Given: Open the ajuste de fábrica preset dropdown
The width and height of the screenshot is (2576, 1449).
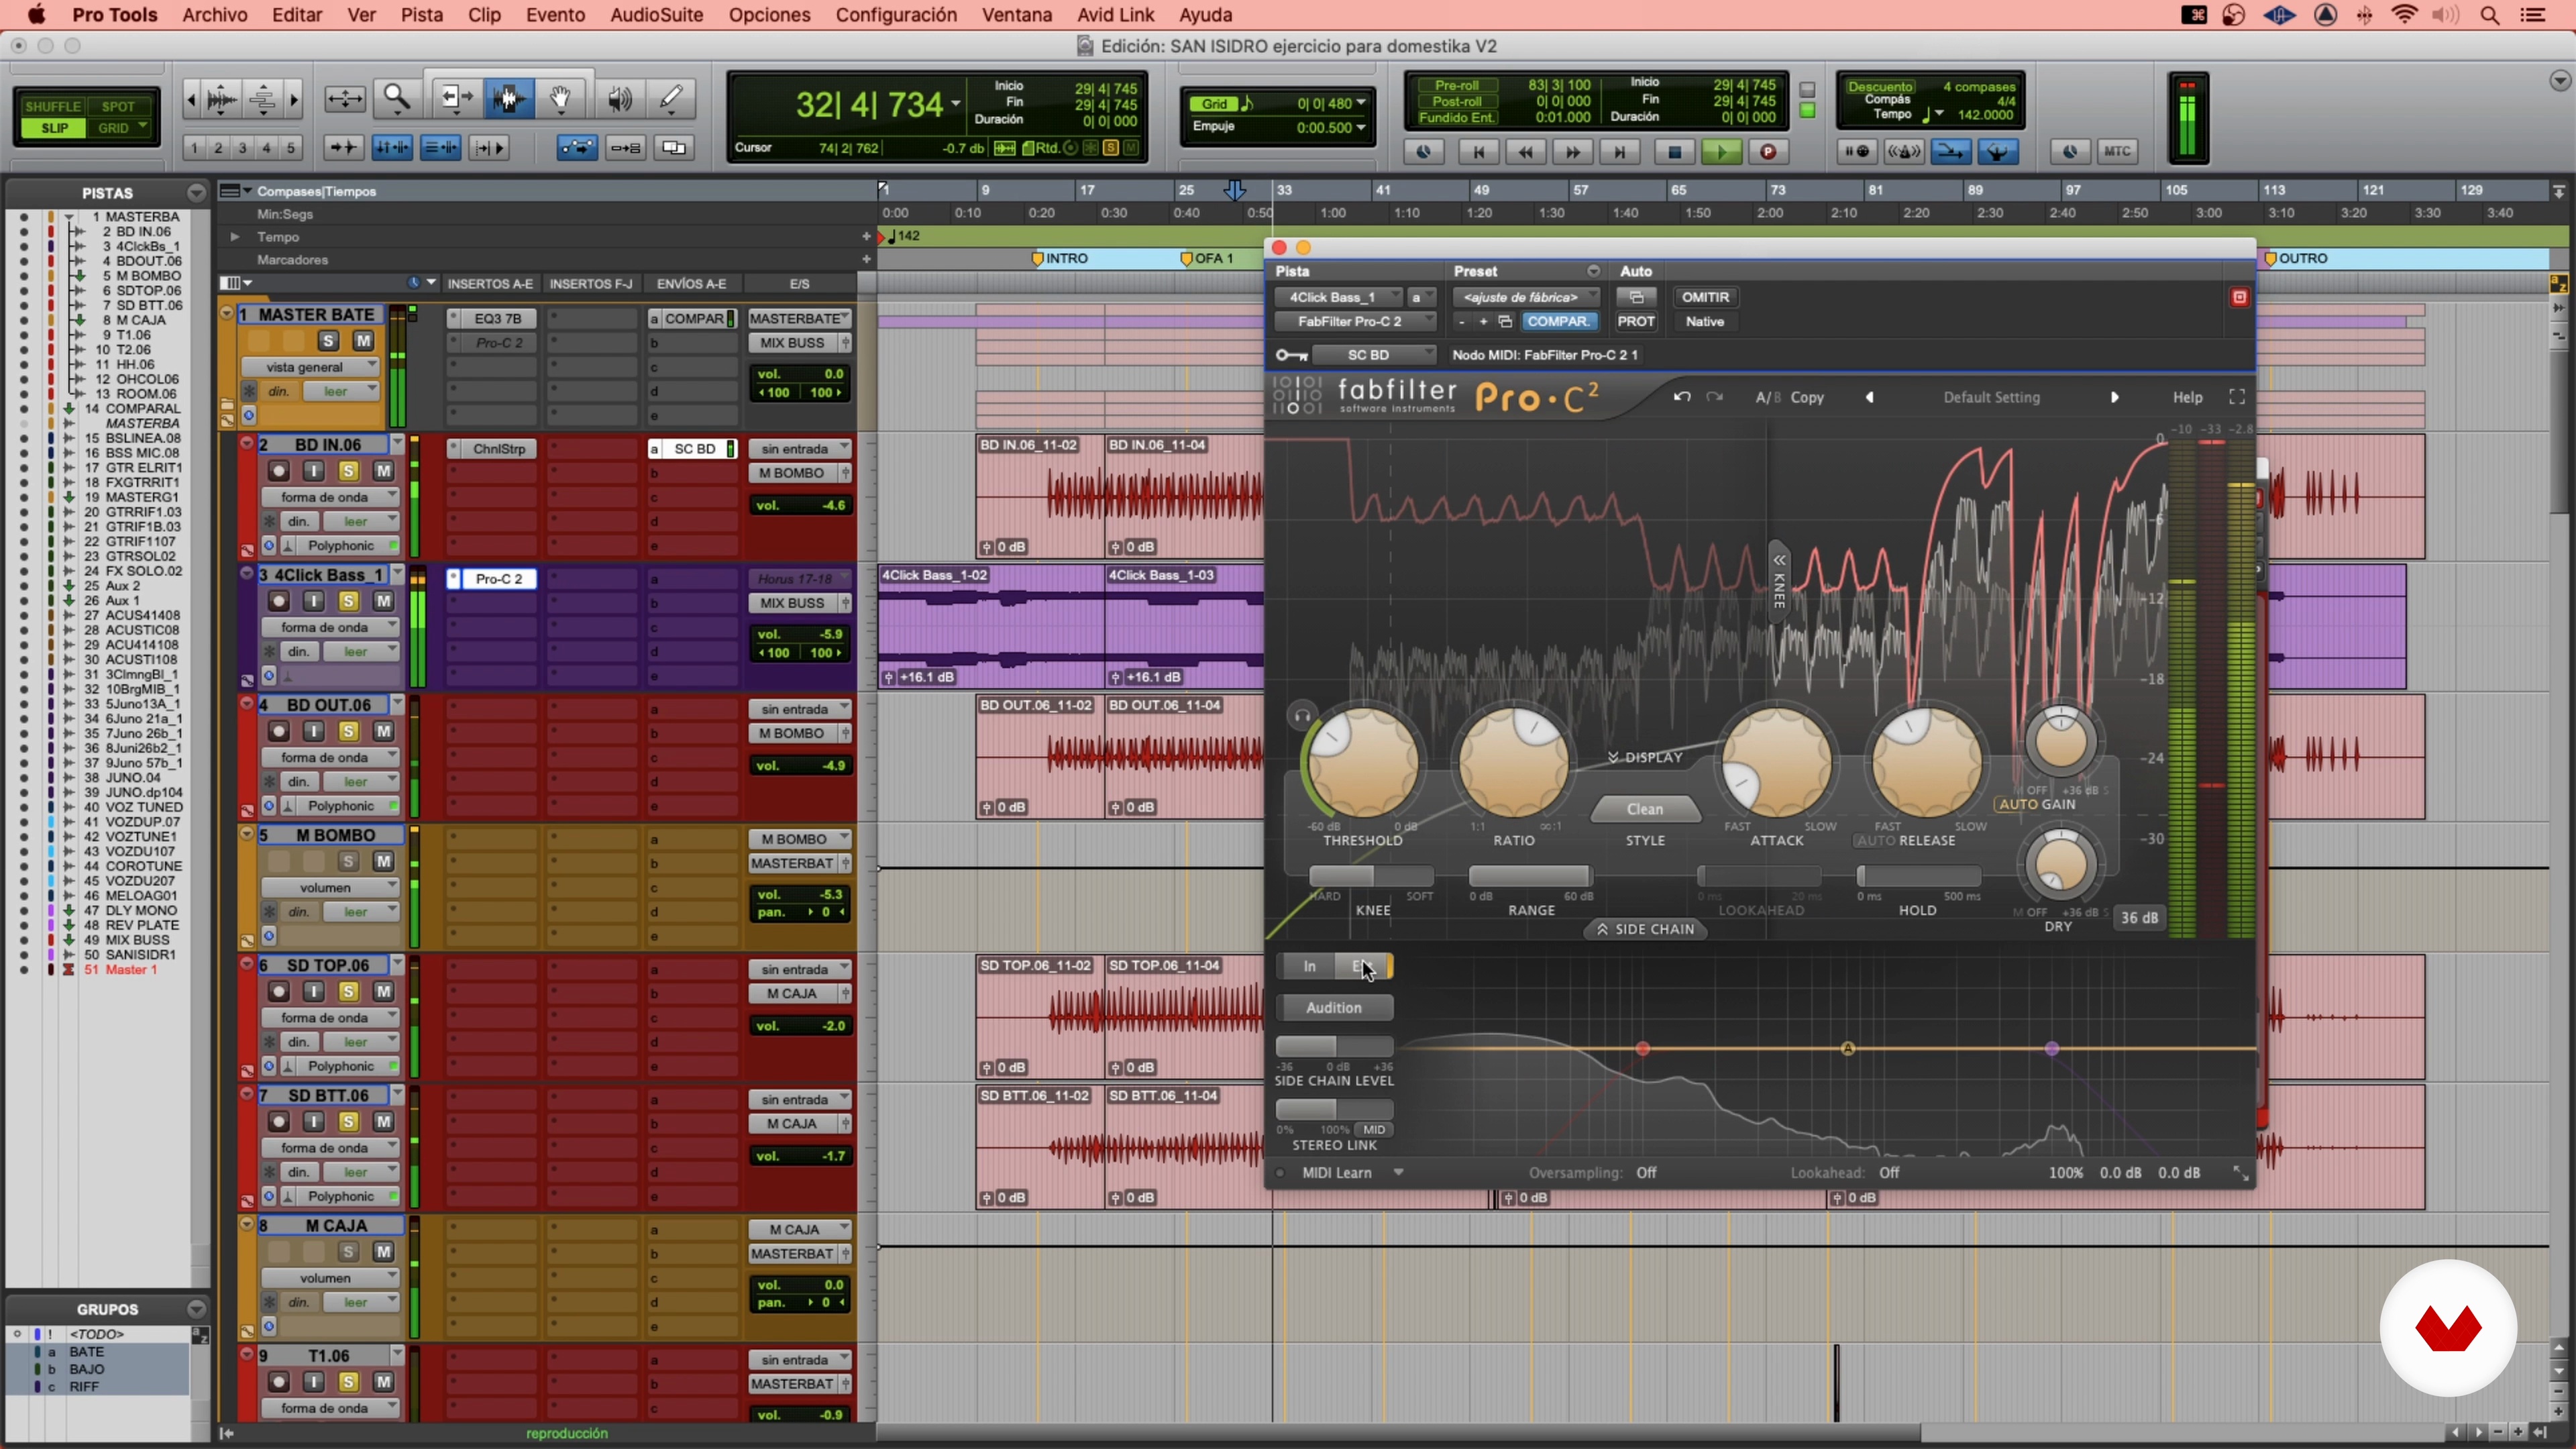Looking at the screenshot, I should pos(1525,297).
